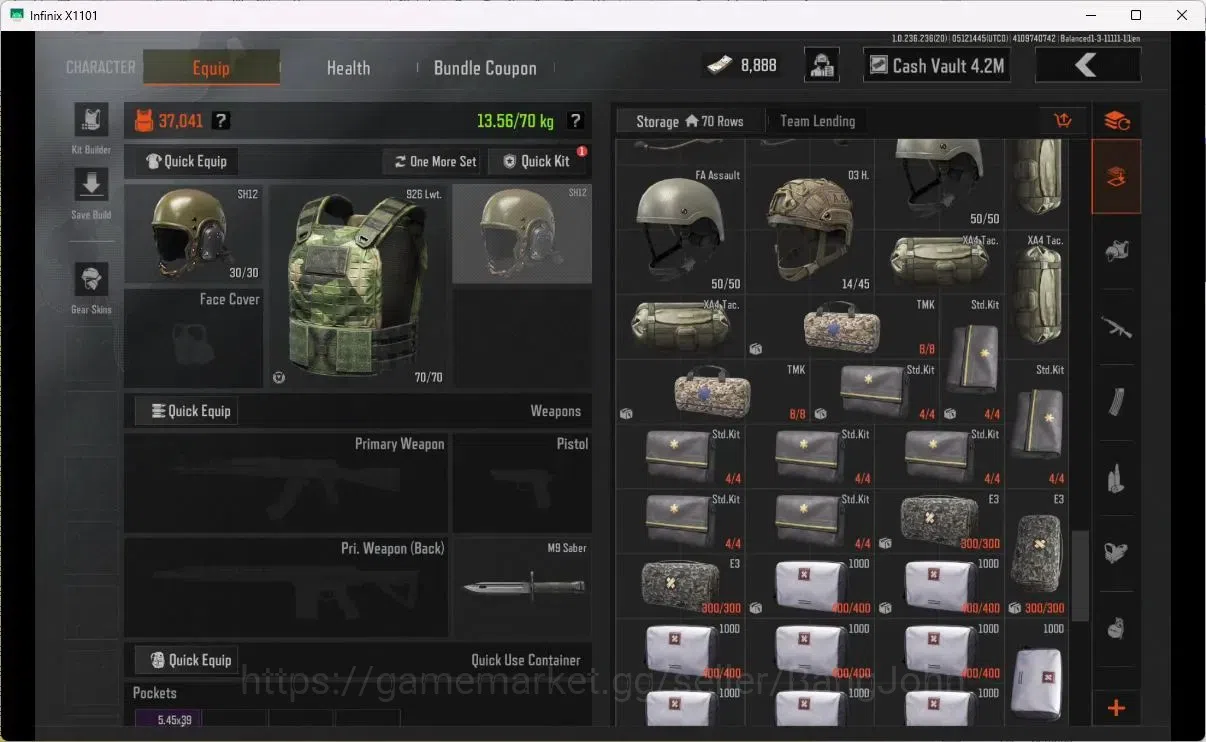Click the orange vest equipment value icon
This screenshot has height=742, width=1206.
(x=144, y=121)
